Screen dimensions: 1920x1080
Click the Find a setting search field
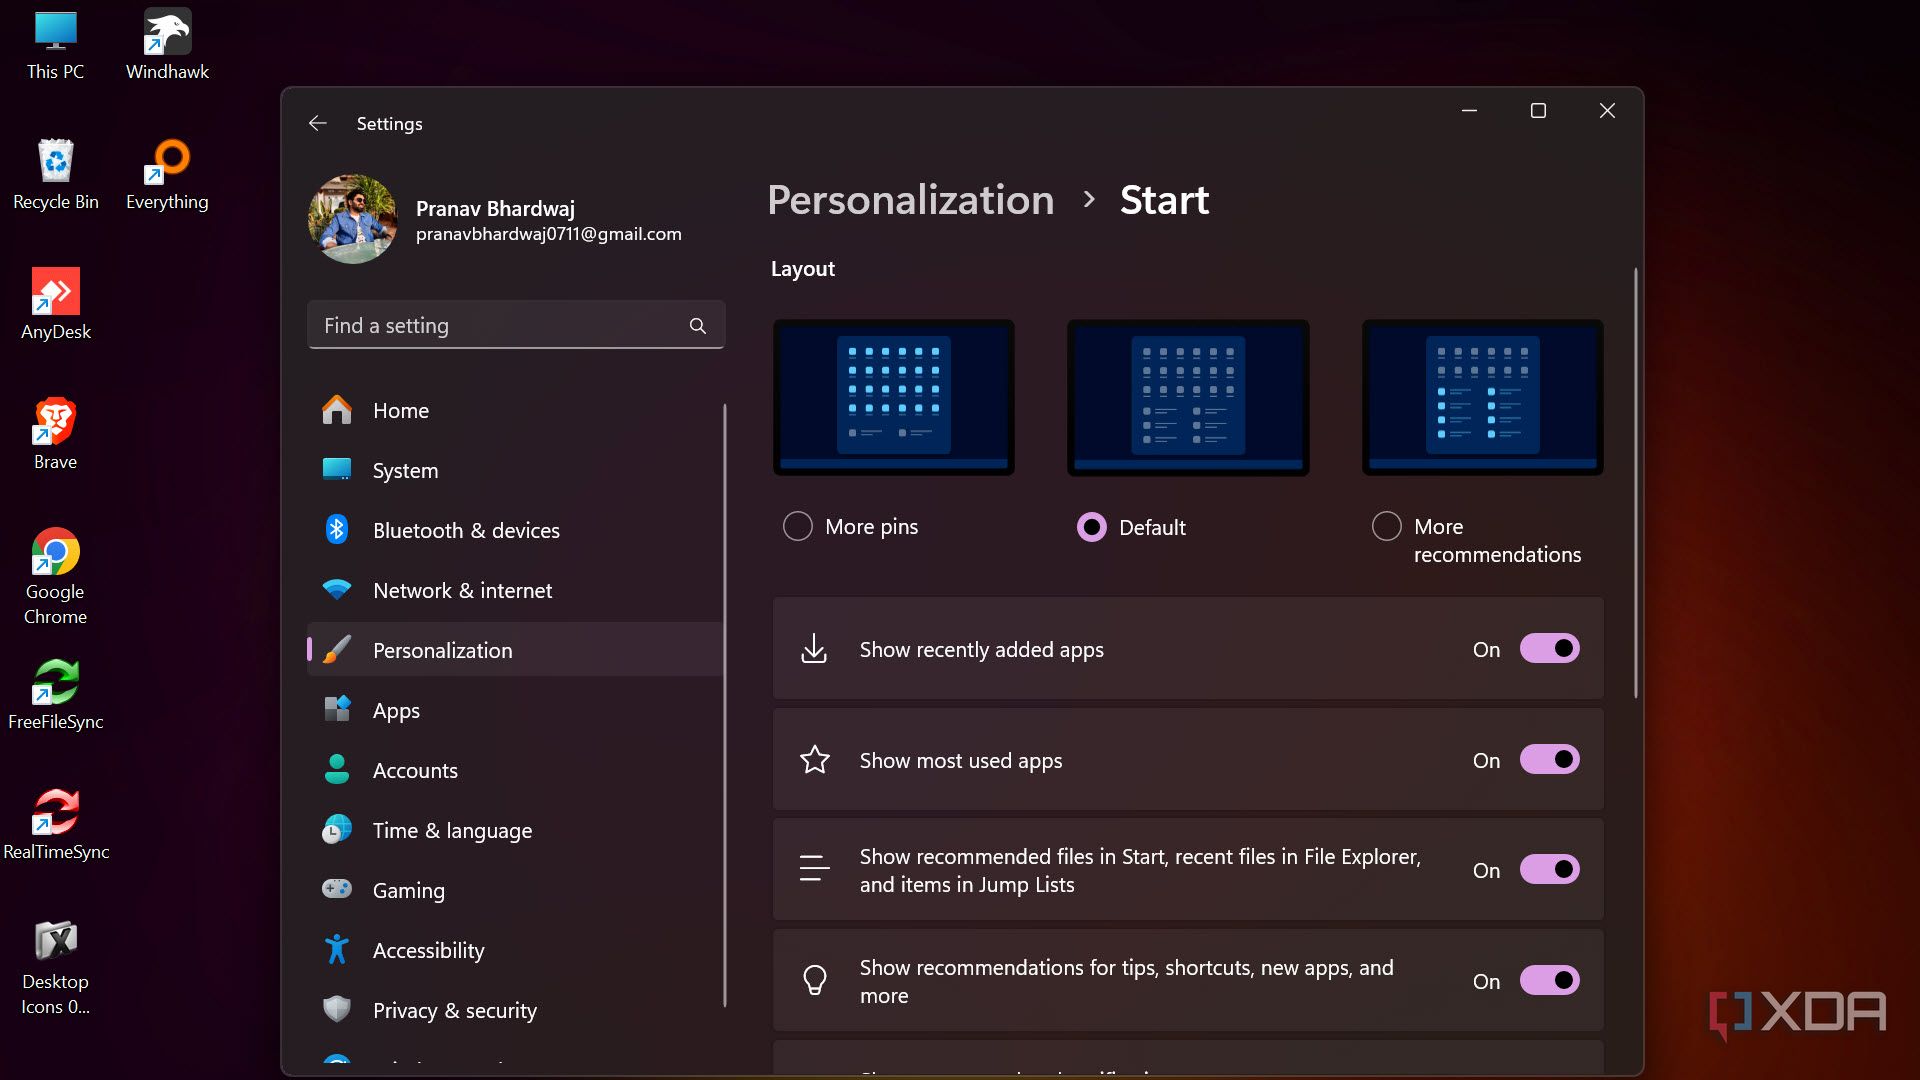click(516, 325)
